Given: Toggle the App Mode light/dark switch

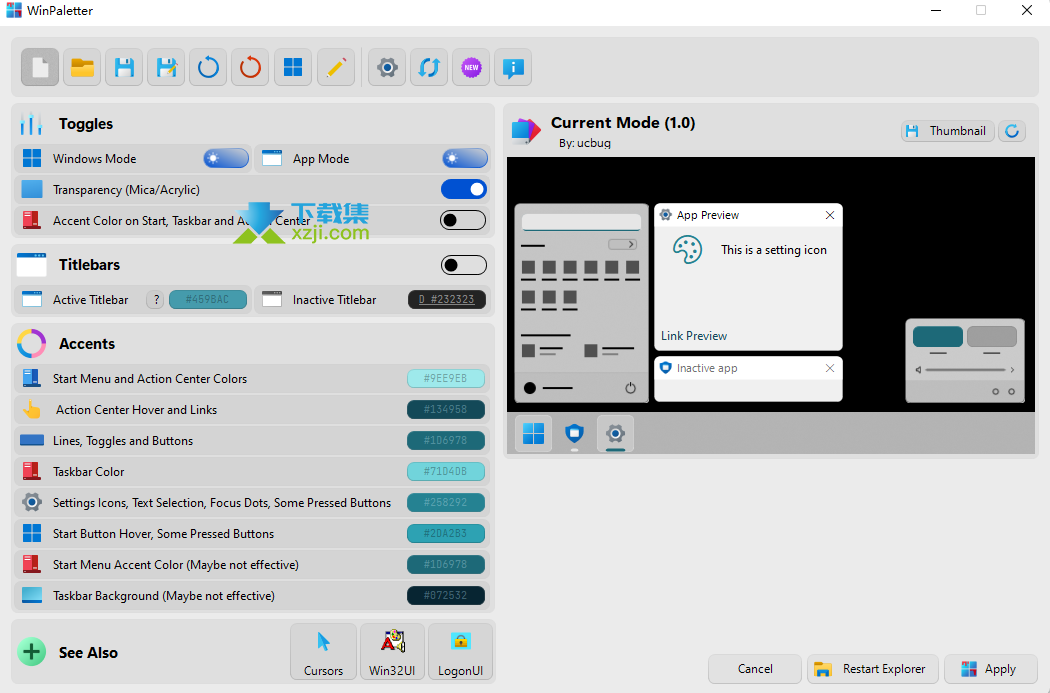Looking at the screenshot, I should pyautogui.click(x=465, y=159).
